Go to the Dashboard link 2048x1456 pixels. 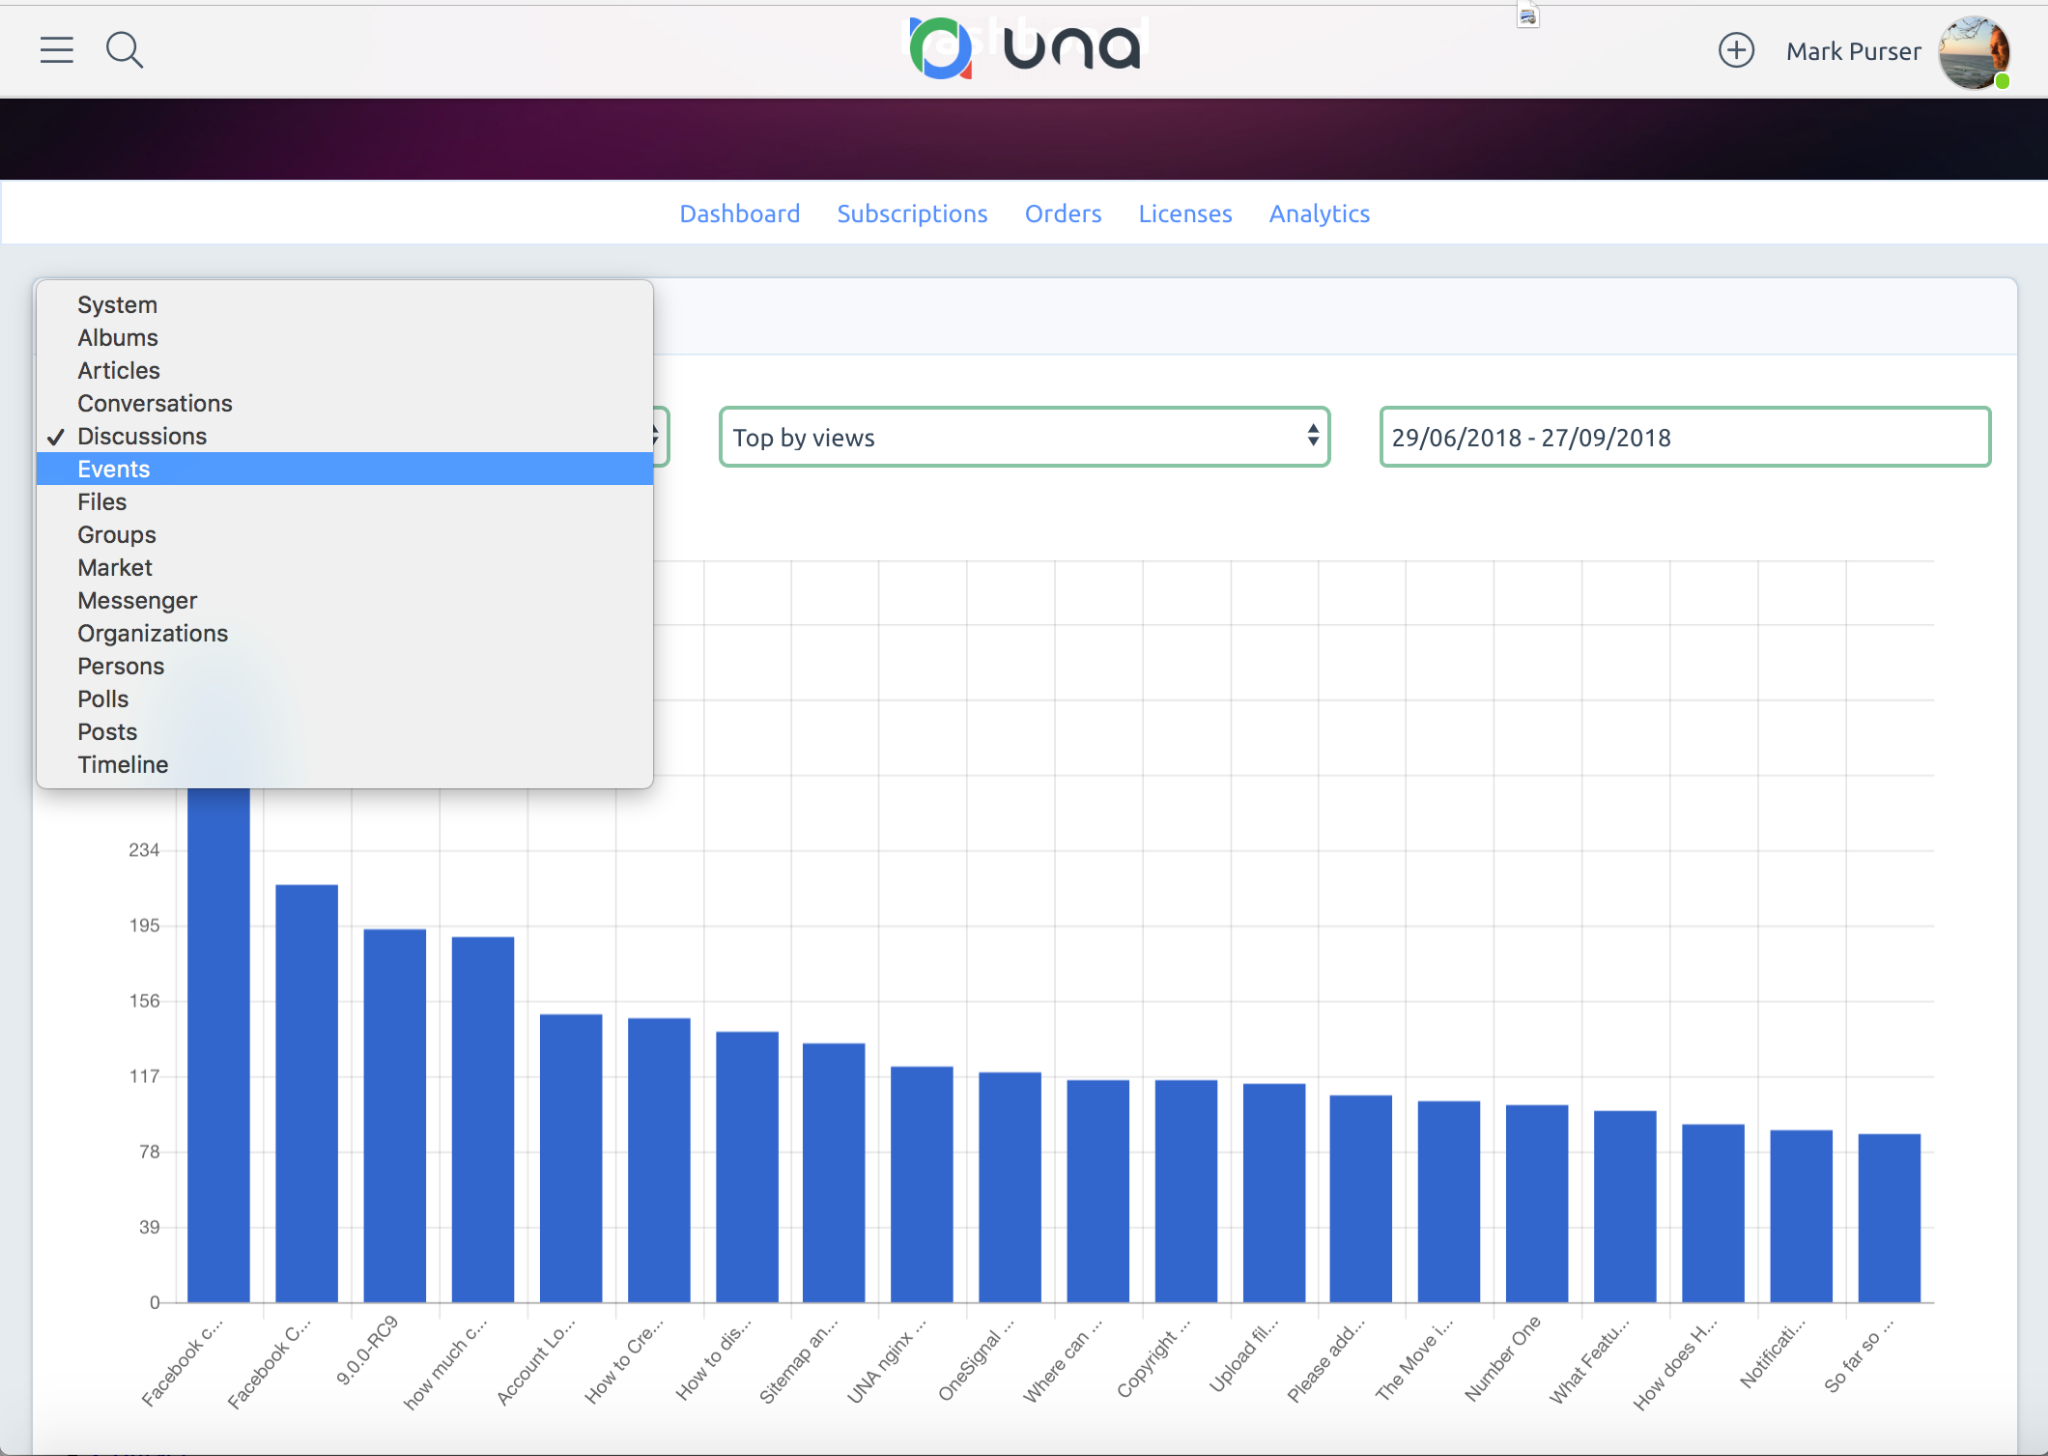pyautogui.click(x=739, y=214)
